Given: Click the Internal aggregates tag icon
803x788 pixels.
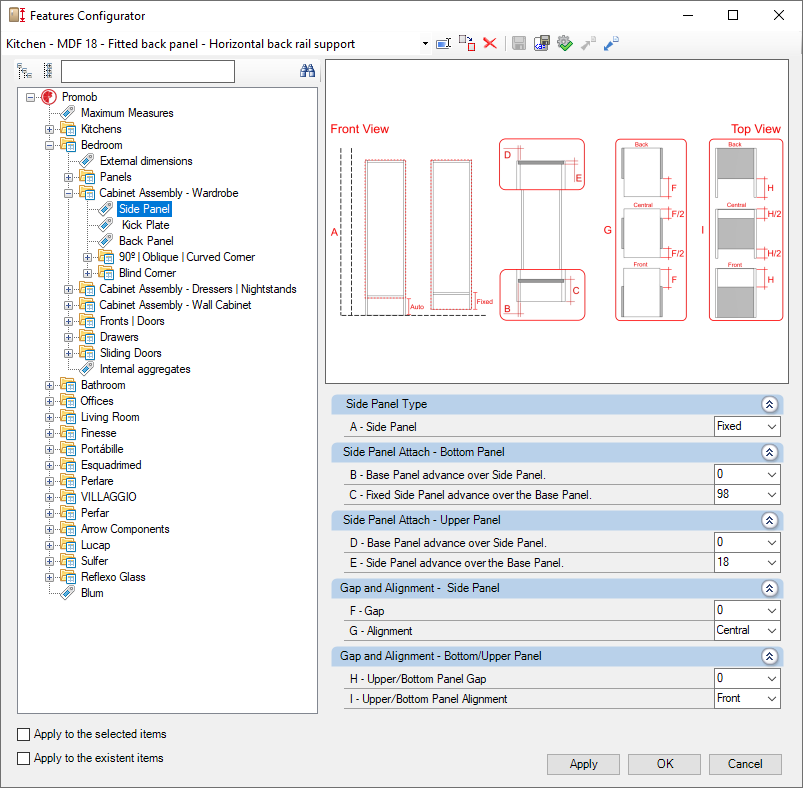Looking at the screenshot, I should pyautogui.click(x=87, y=369).
